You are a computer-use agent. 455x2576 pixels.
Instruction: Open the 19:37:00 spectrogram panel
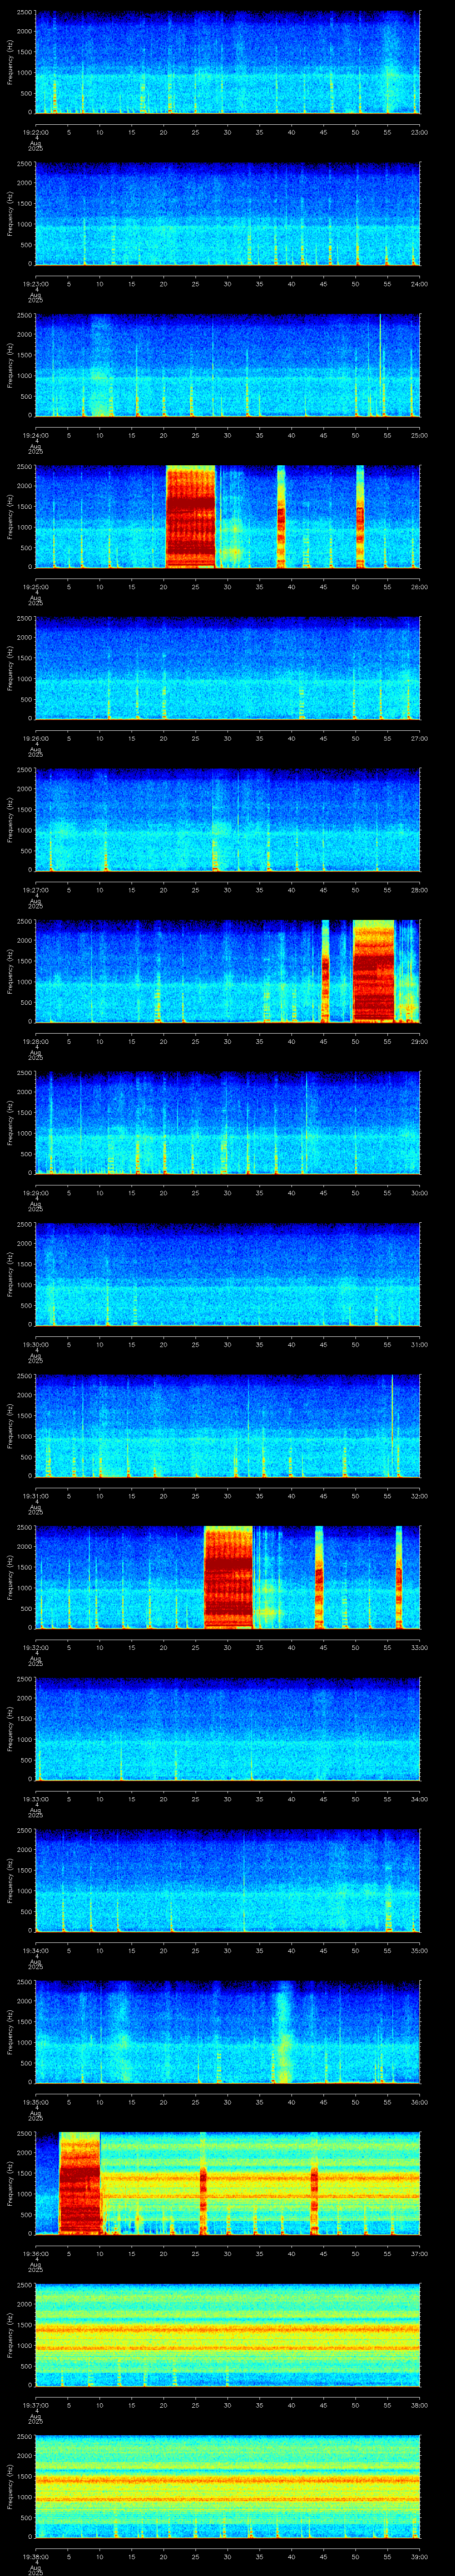[227, 2335]
